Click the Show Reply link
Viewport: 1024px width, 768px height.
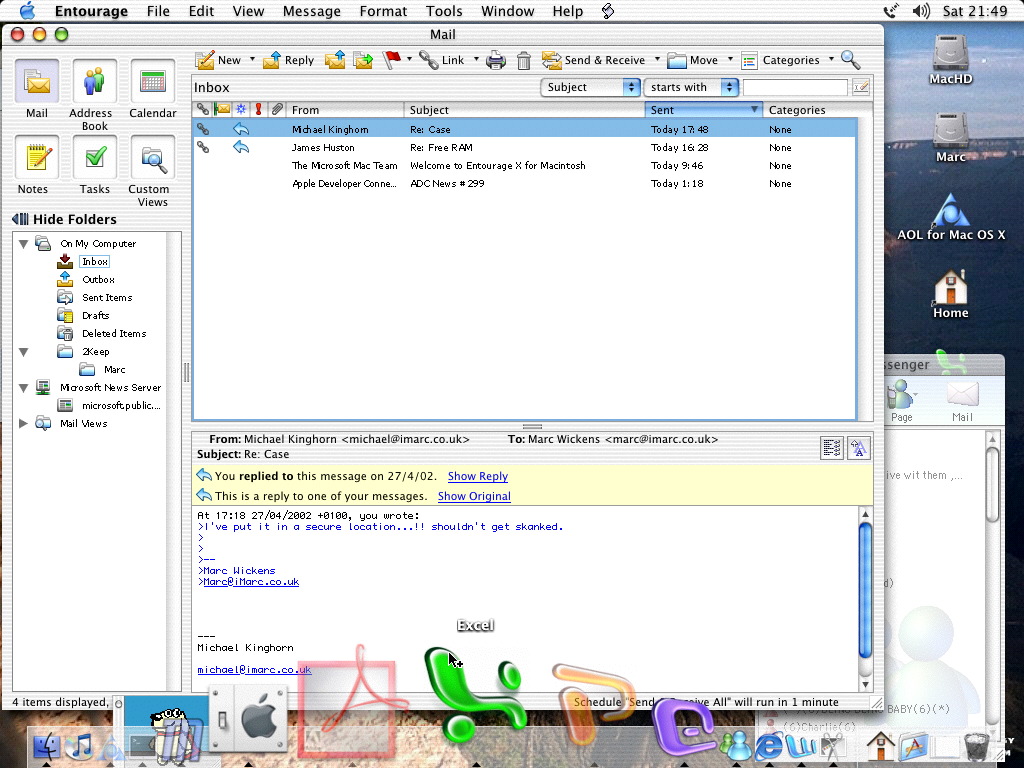pyautogui.click(x=477, y=476)
